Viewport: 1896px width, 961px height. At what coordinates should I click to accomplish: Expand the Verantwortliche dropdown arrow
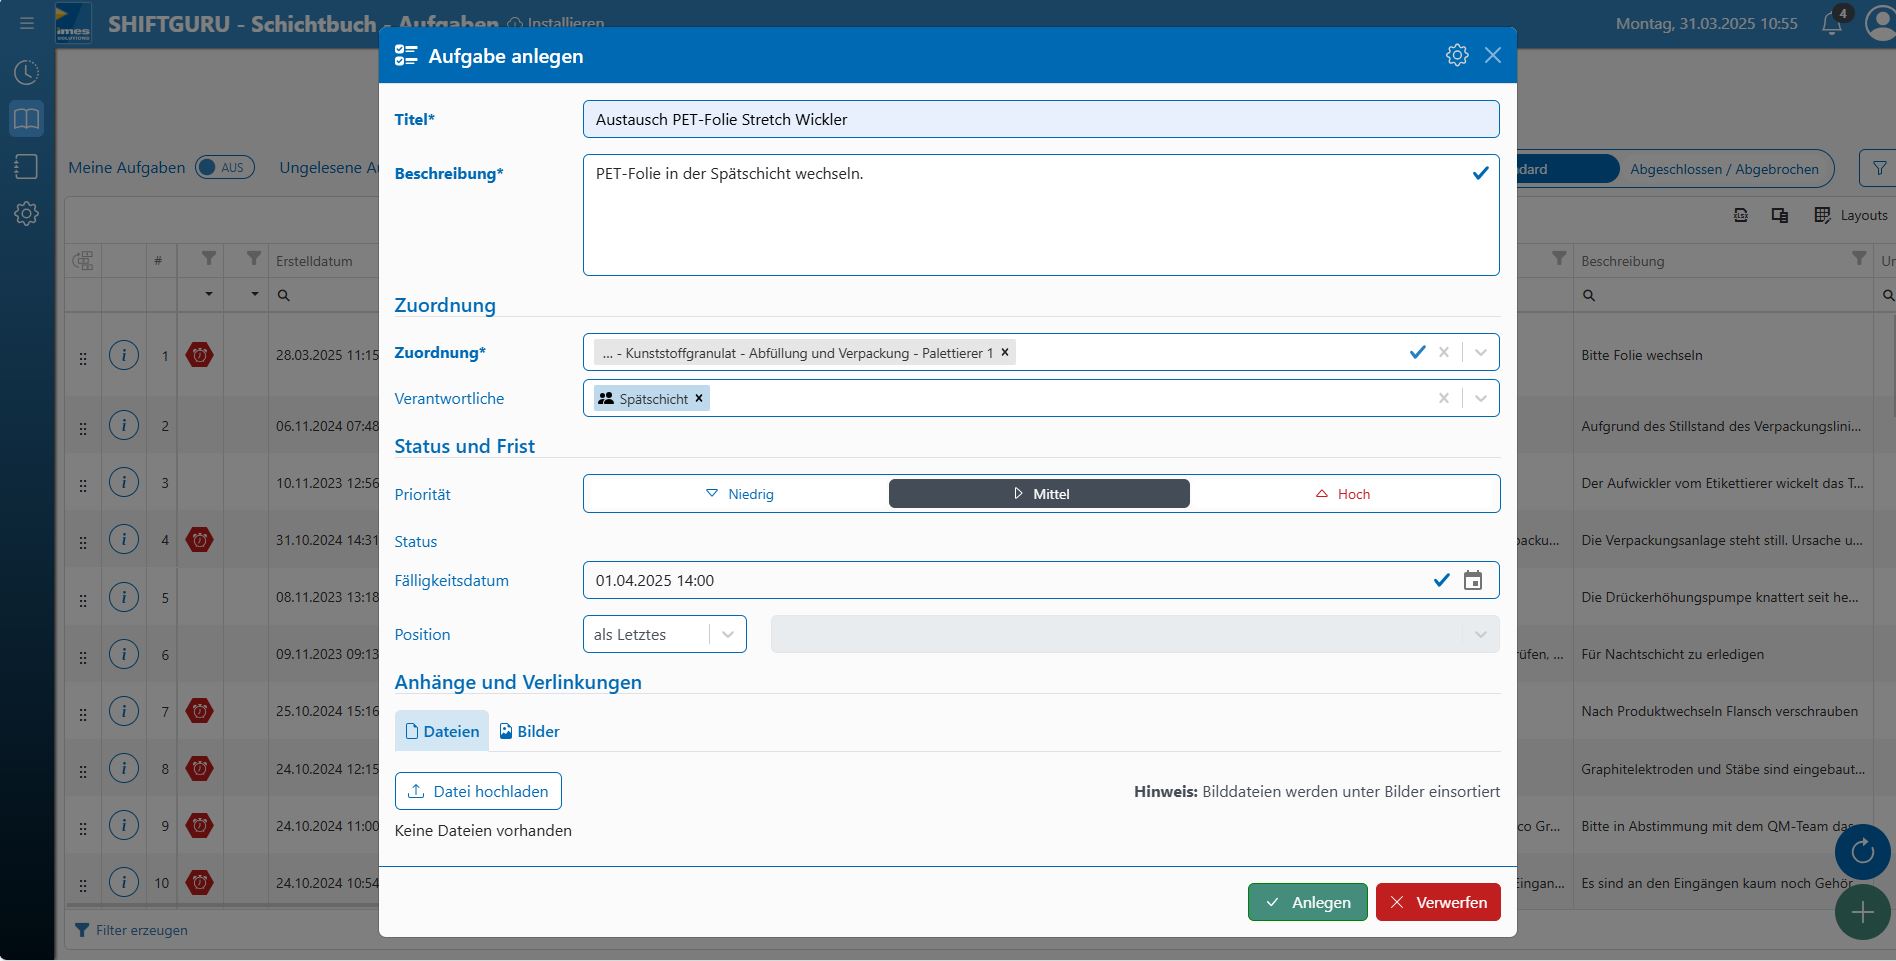[1480, 398]
